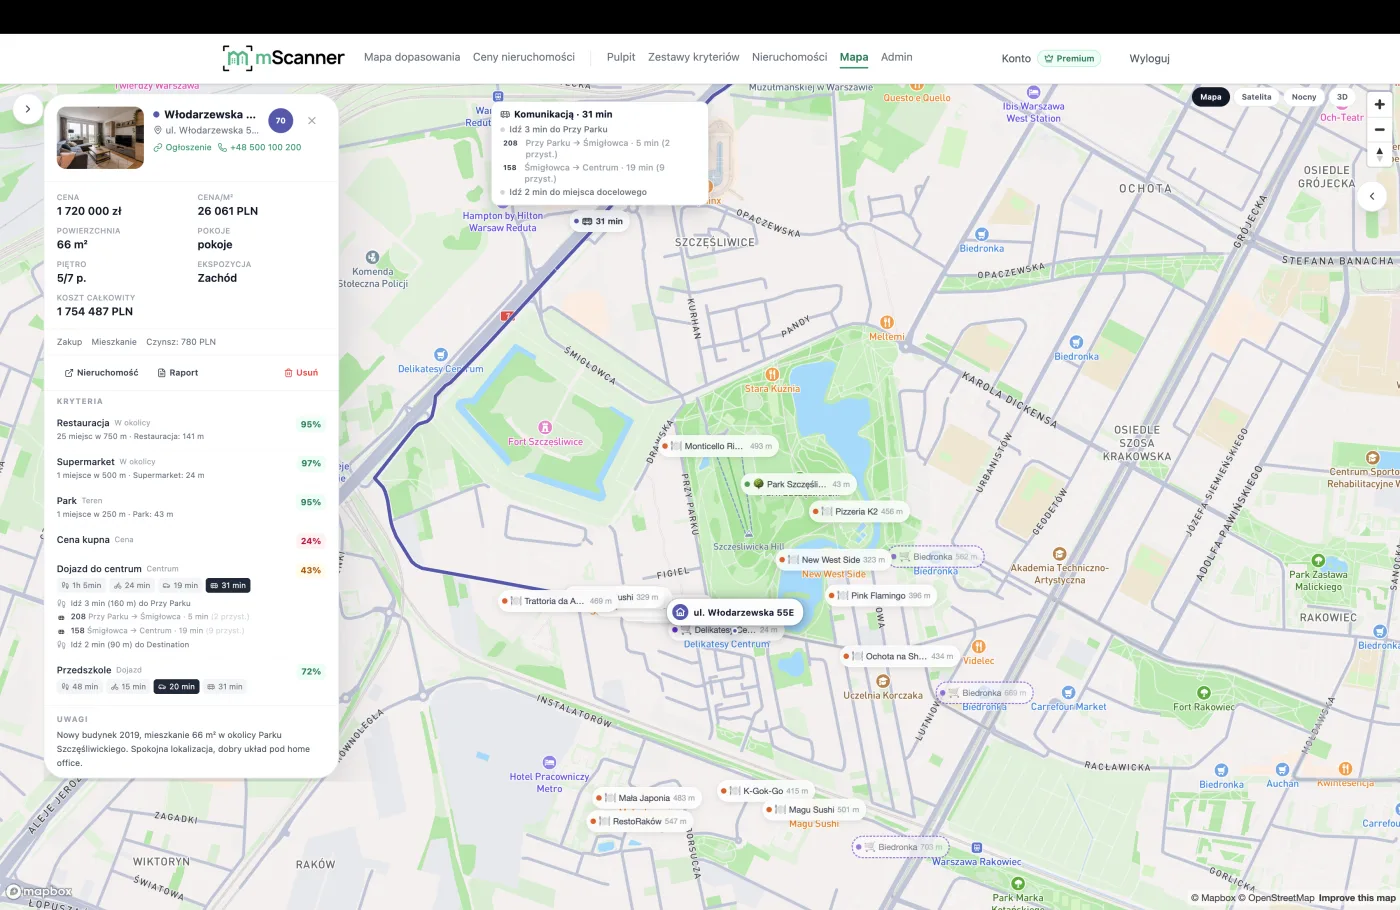Call phone number +48 500 100 200
The image size is (1400, 910).
(260, 147)
